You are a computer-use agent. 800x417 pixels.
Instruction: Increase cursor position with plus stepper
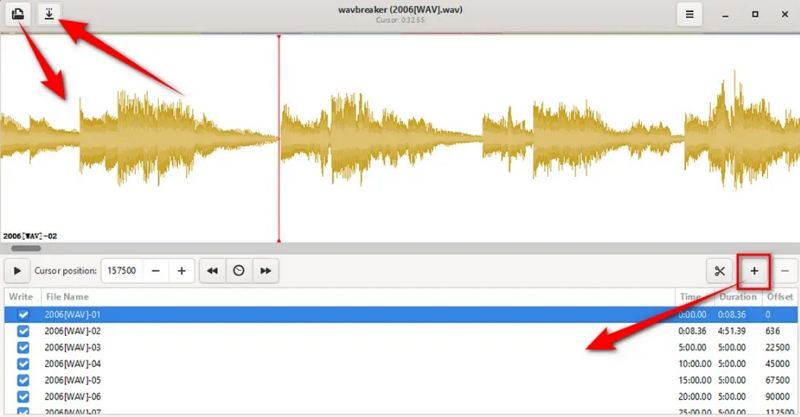pos(182,271)
